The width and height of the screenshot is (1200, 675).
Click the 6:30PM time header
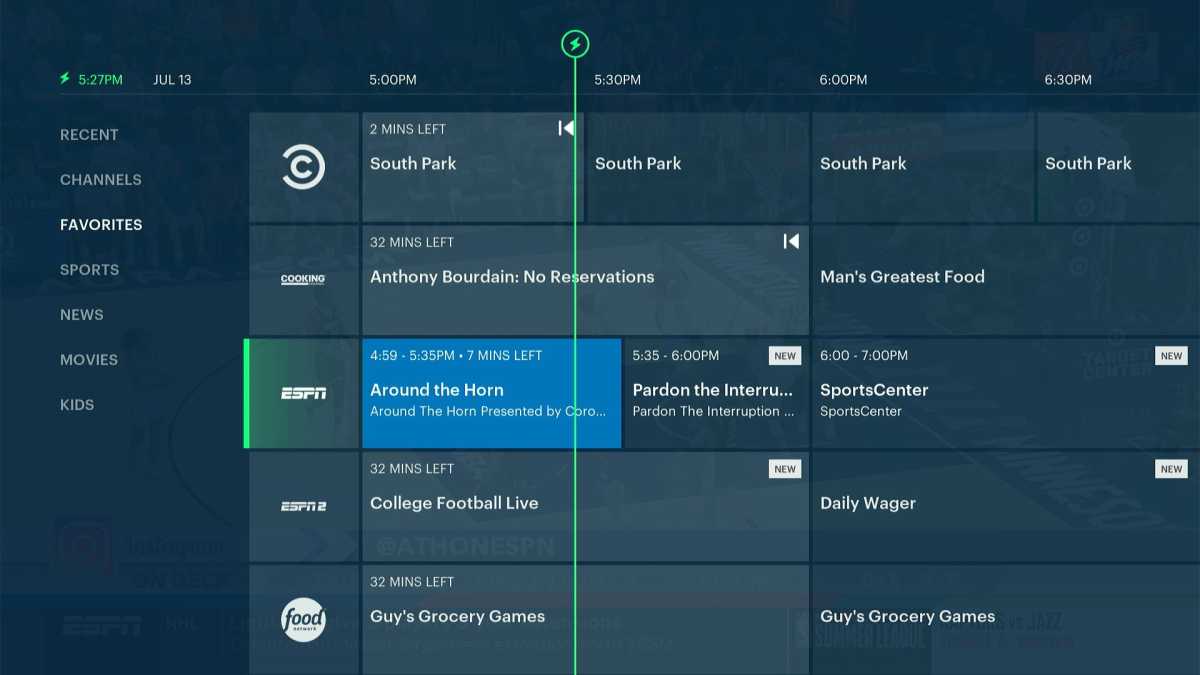click(x=1068, y=80)
